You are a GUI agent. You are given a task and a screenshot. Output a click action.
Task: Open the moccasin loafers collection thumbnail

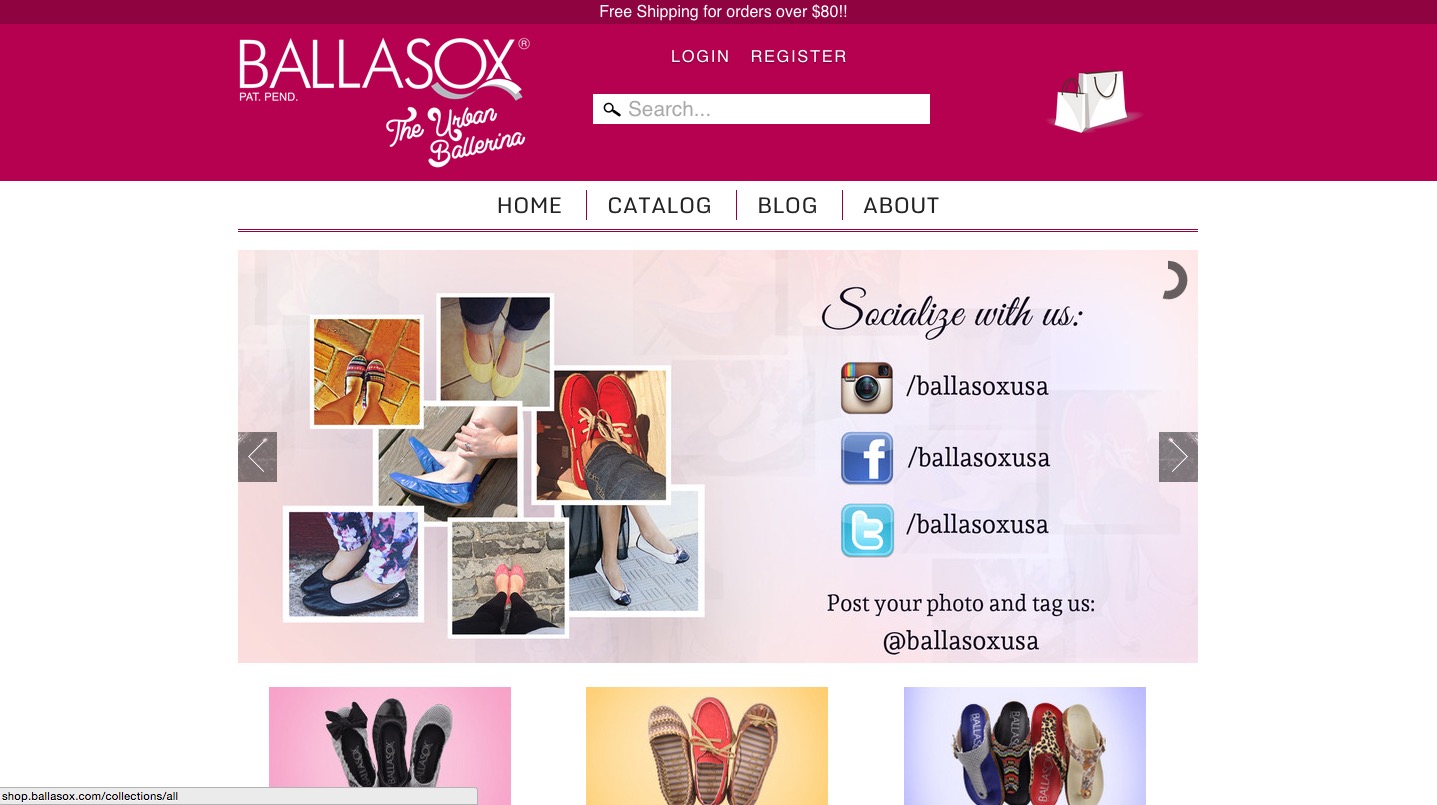(x=707, y=746)
